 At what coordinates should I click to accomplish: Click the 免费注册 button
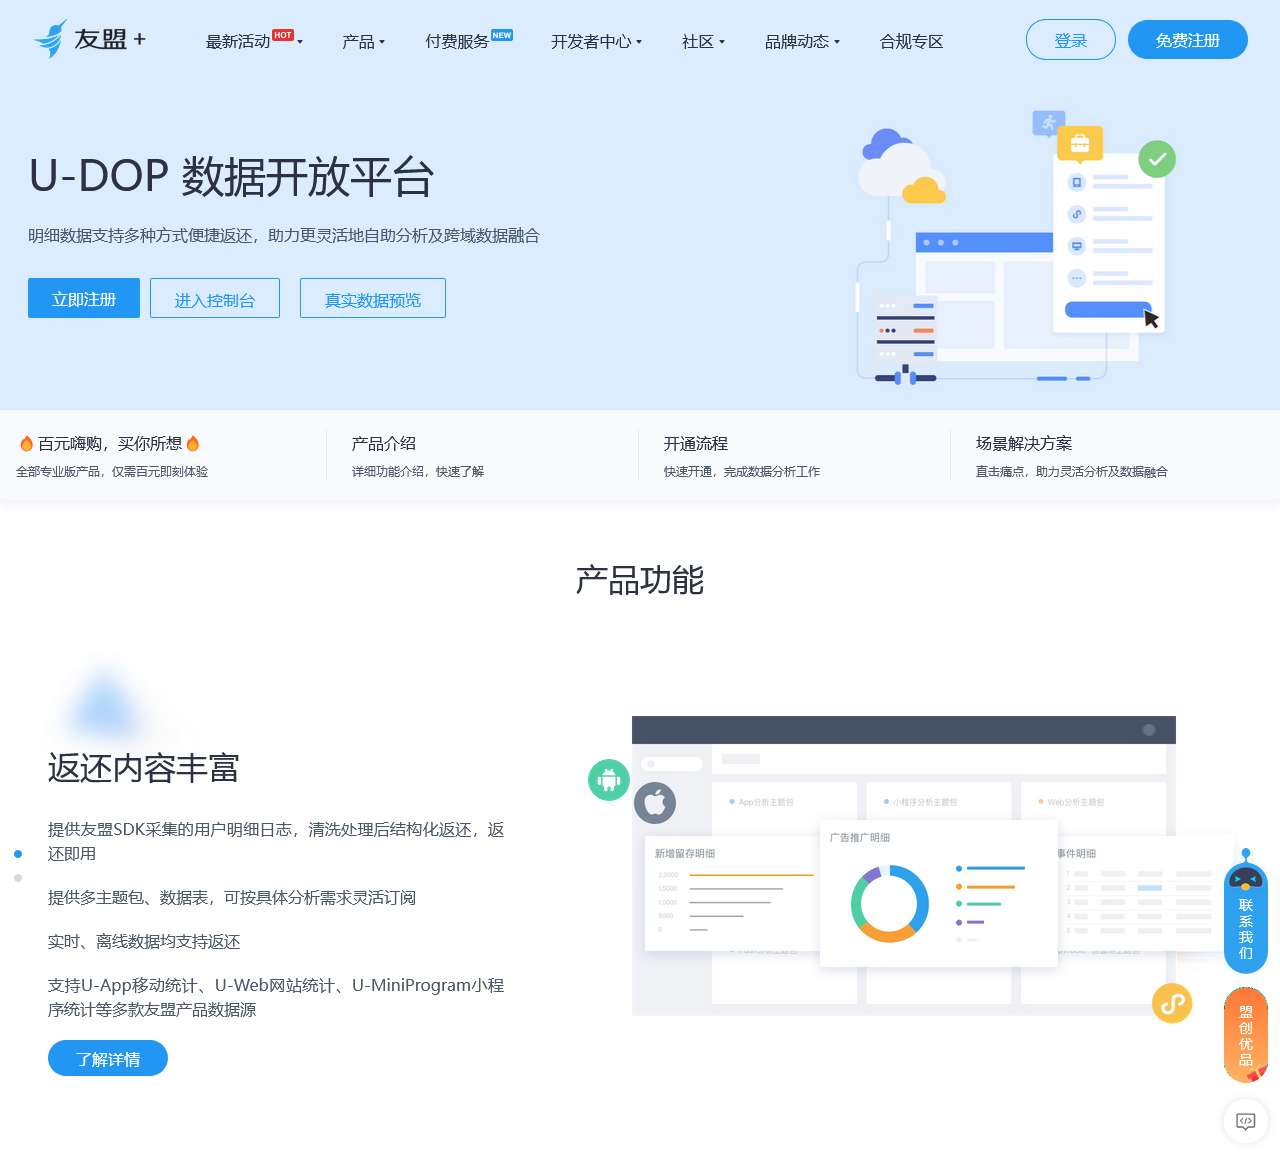pos(1188,40)
